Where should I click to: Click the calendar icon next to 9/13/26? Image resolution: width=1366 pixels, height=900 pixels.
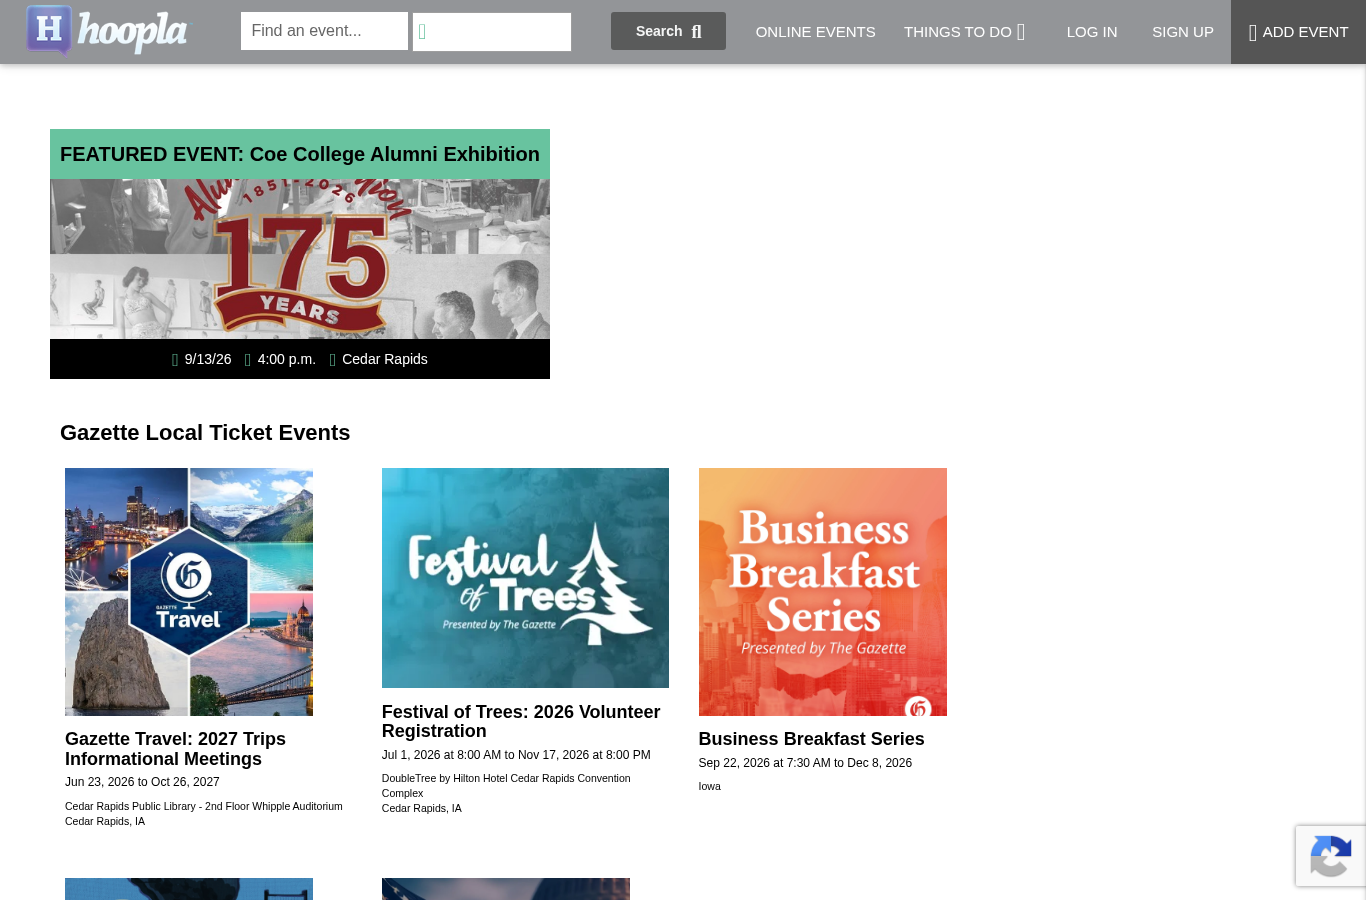[175, 360]
